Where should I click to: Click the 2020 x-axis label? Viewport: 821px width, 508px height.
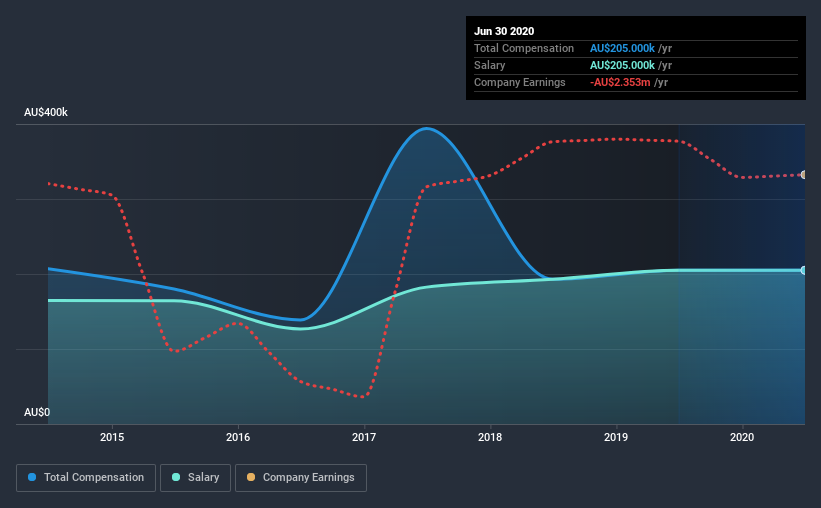(742, 437)
